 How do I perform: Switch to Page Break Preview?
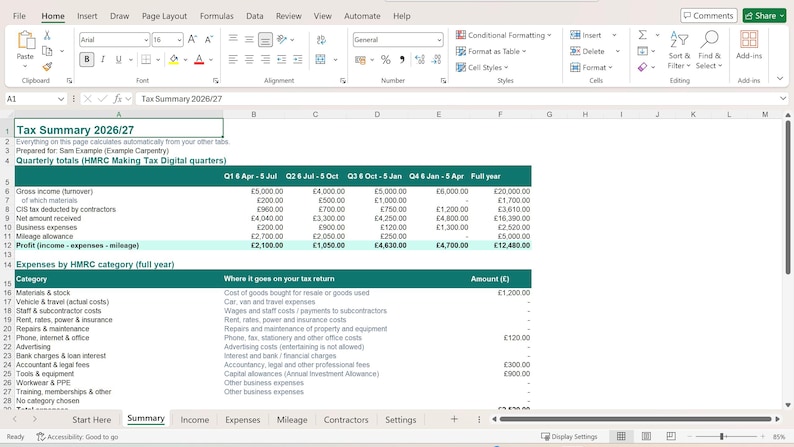point(671,436)
